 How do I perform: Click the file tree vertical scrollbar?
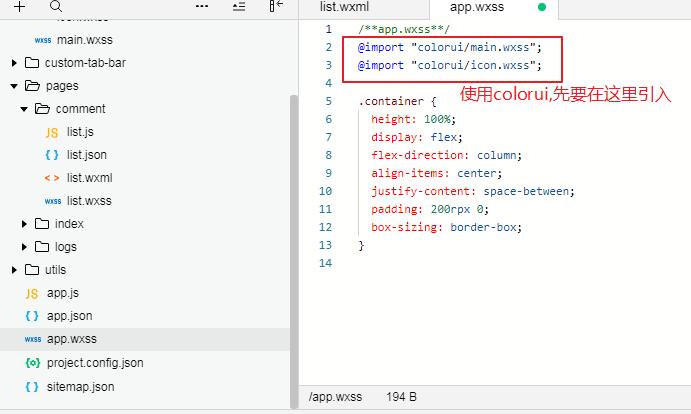coord(294,252)
